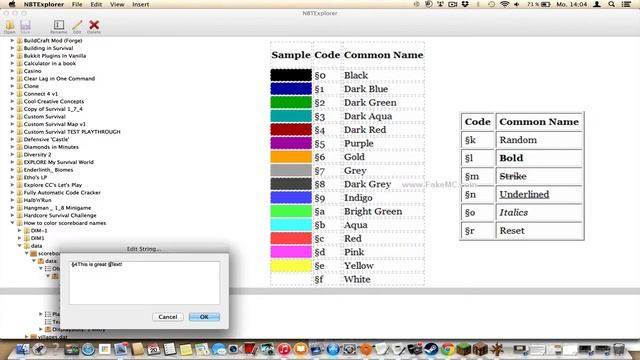Click the Gold §6 color sample

pos(291,157)
